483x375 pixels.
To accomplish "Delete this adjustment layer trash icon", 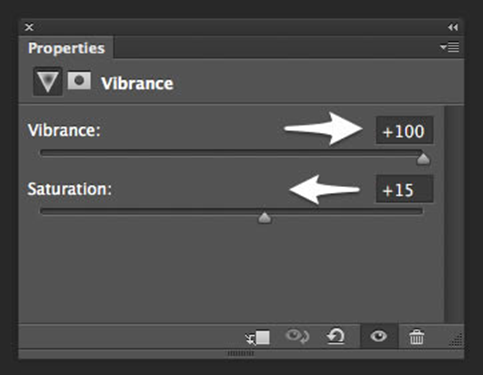I will (417, 337).
